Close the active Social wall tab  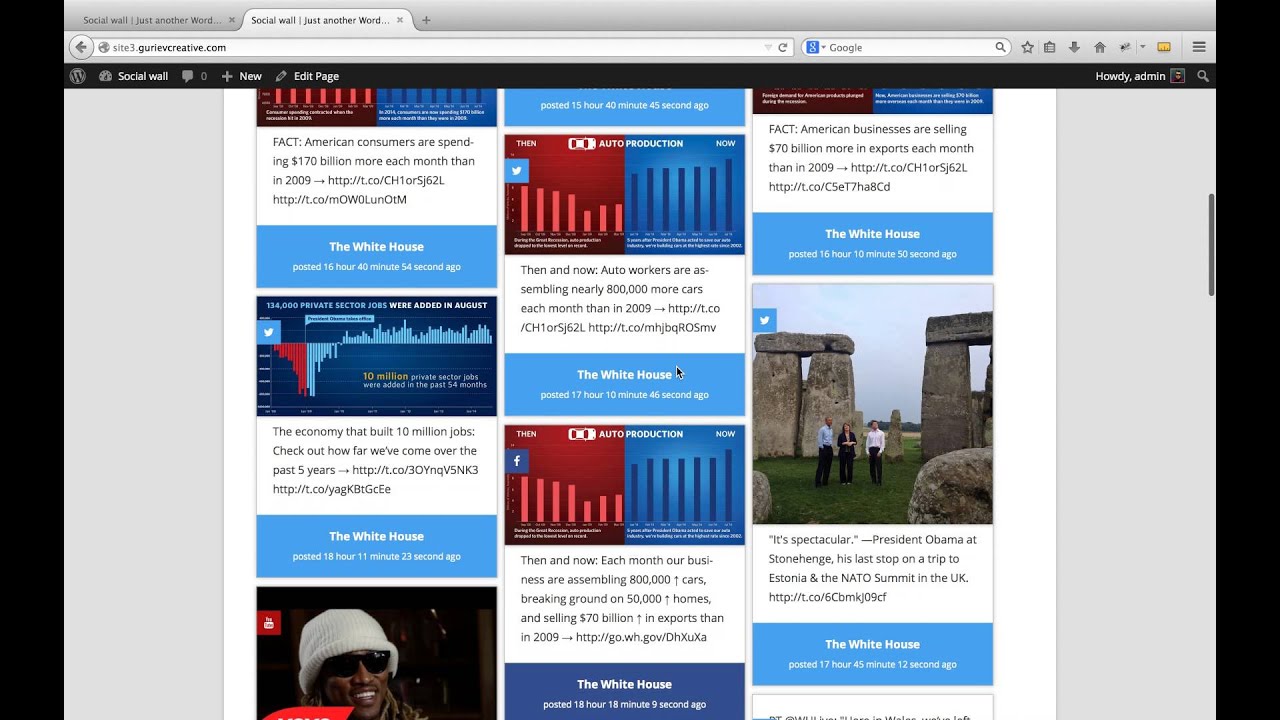[399, 20]
